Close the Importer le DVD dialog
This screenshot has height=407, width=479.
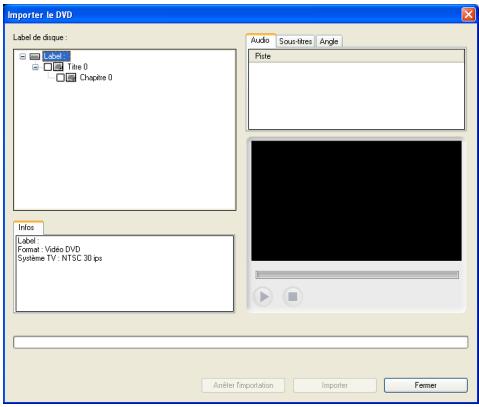point(468,15)
